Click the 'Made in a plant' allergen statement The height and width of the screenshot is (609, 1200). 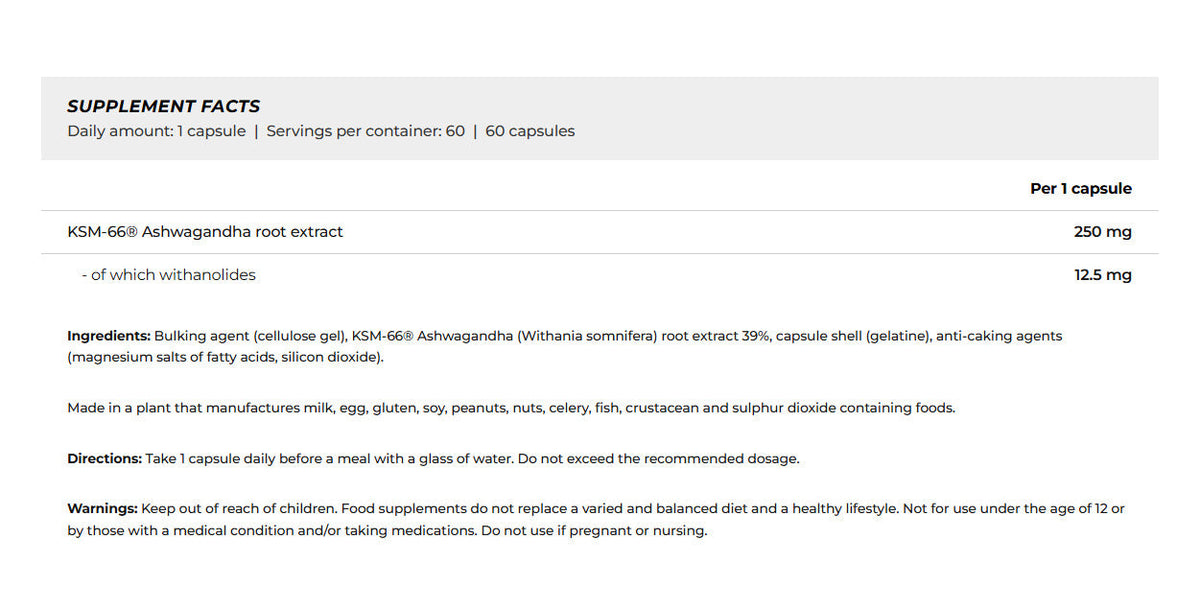(x=511, y=408)
